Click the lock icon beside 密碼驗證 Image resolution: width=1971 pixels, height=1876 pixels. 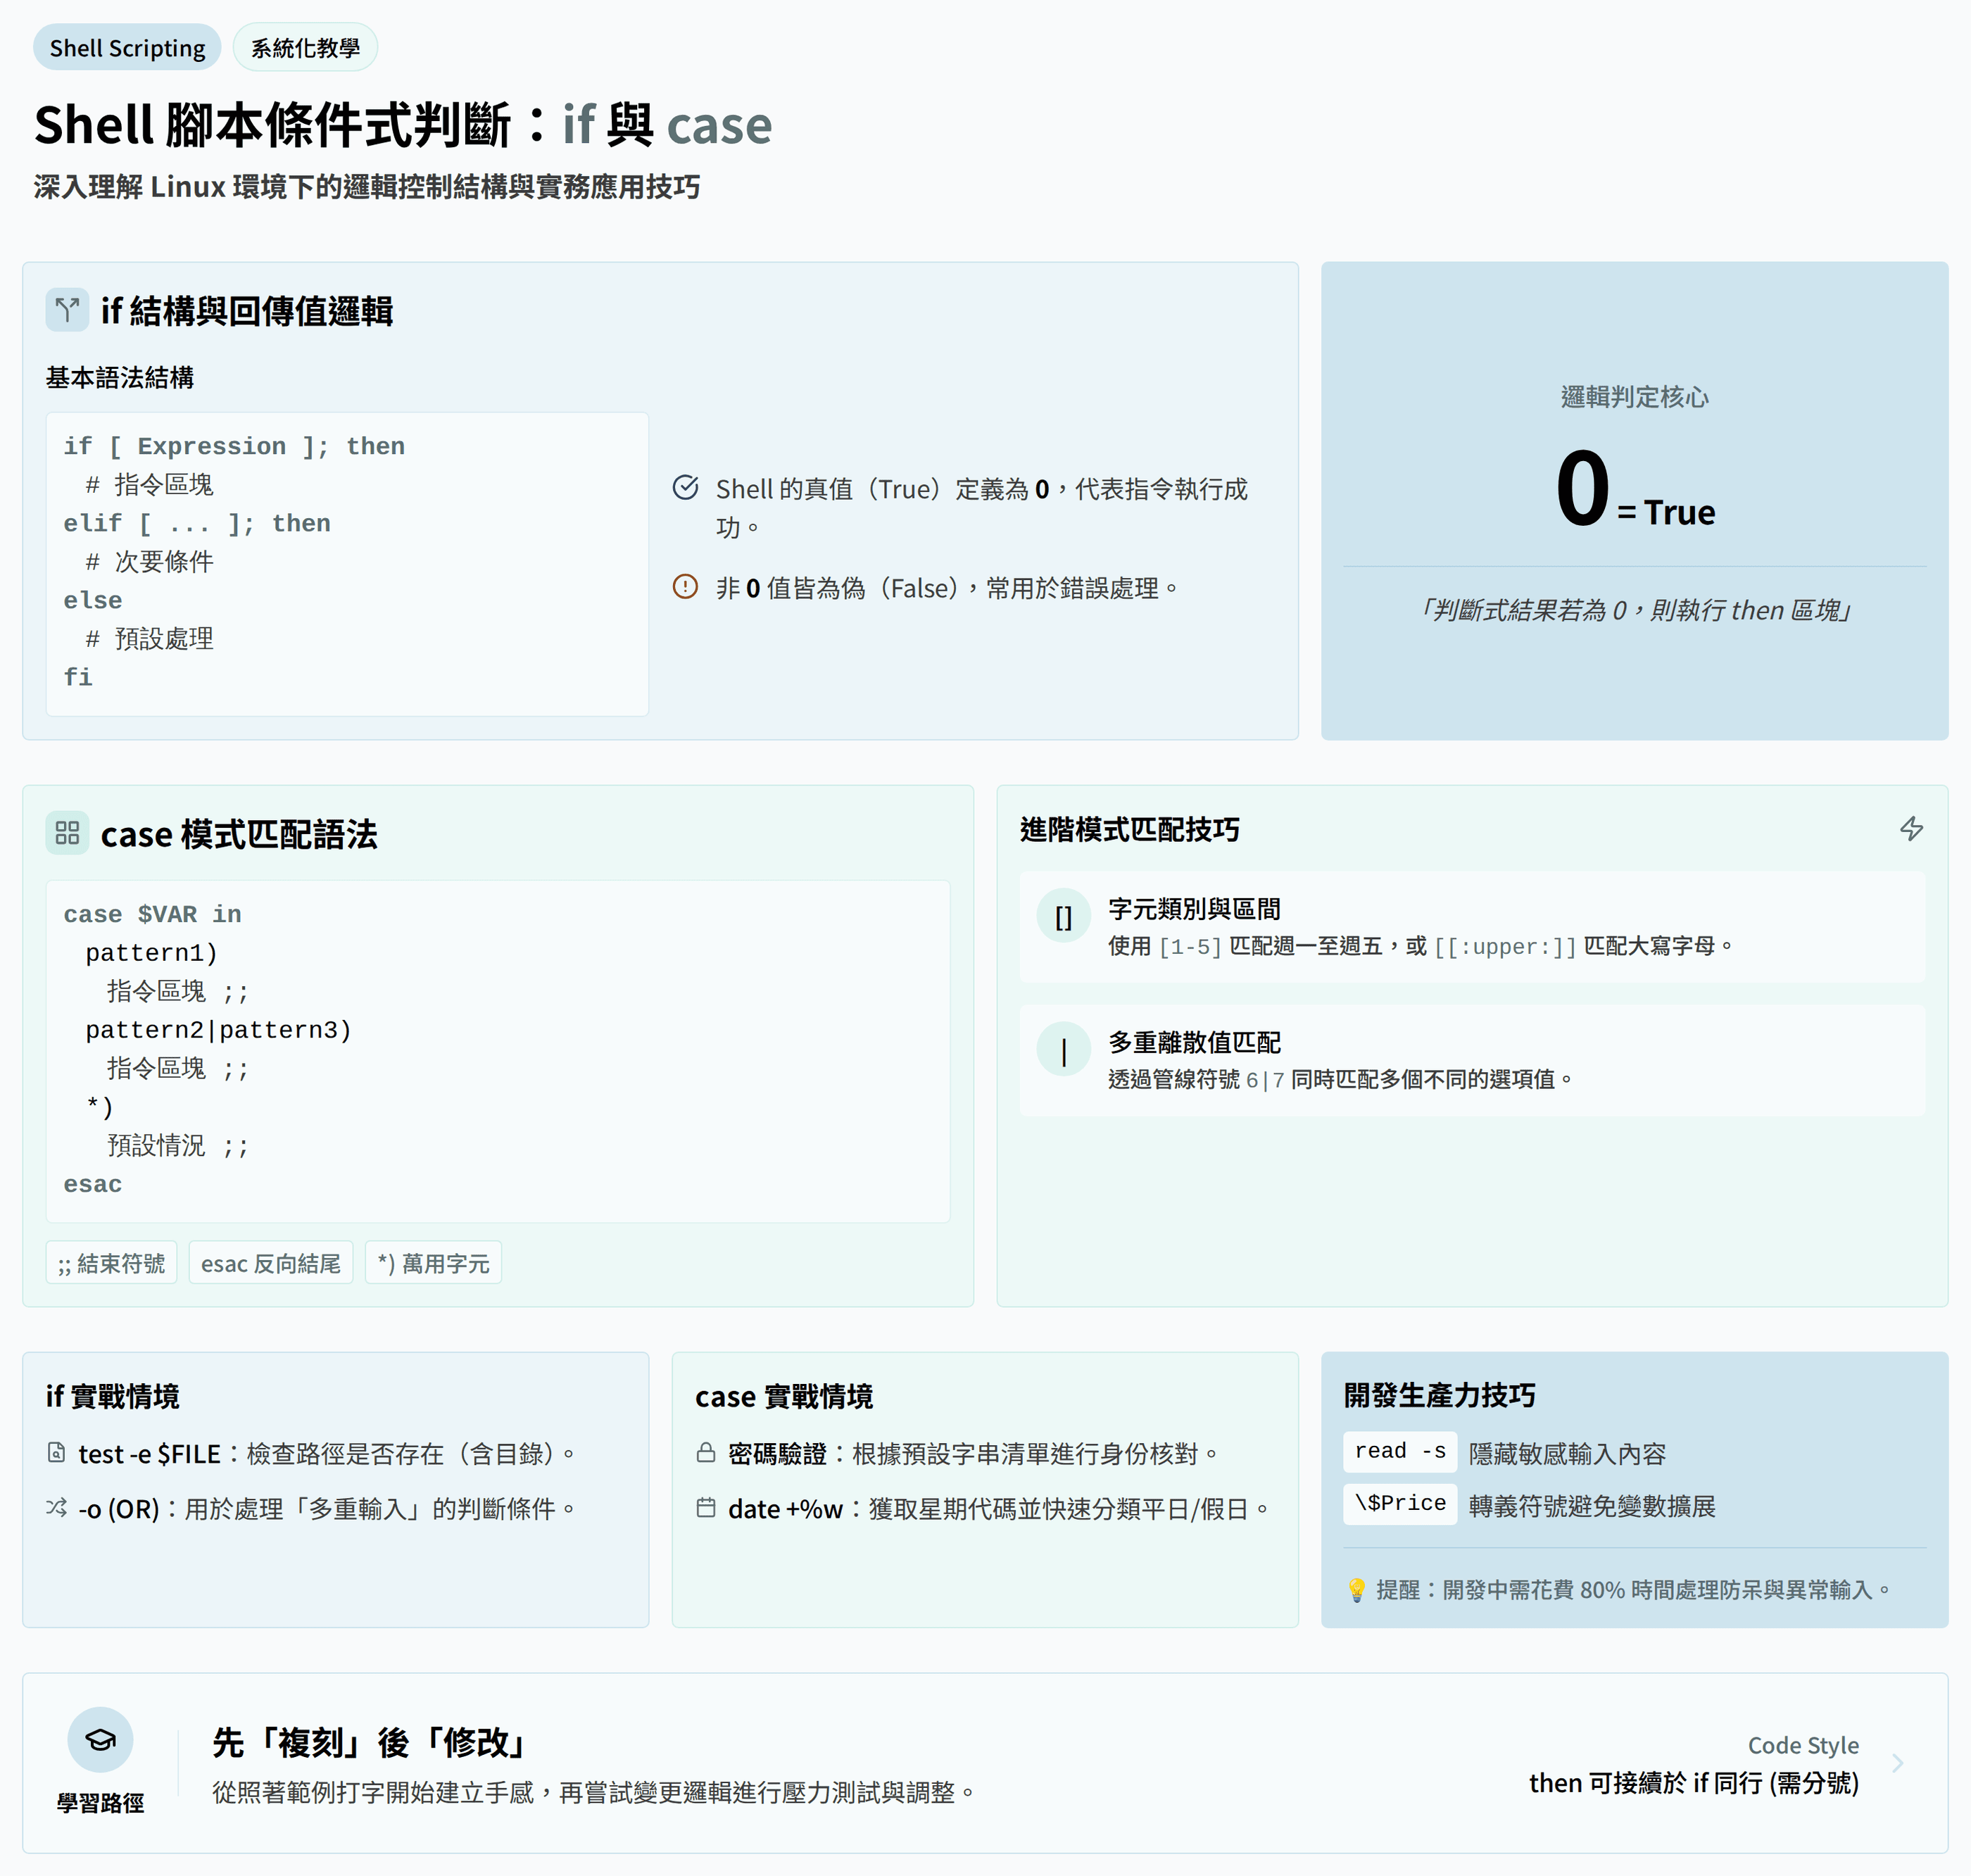point(706,1452)
